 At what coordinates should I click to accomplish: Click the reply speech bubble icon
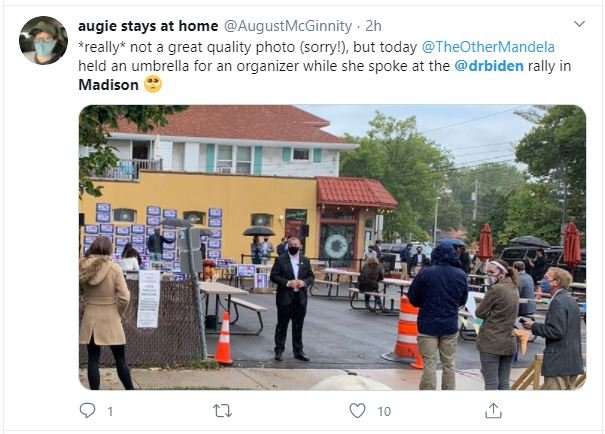click(x=87, y=410)
